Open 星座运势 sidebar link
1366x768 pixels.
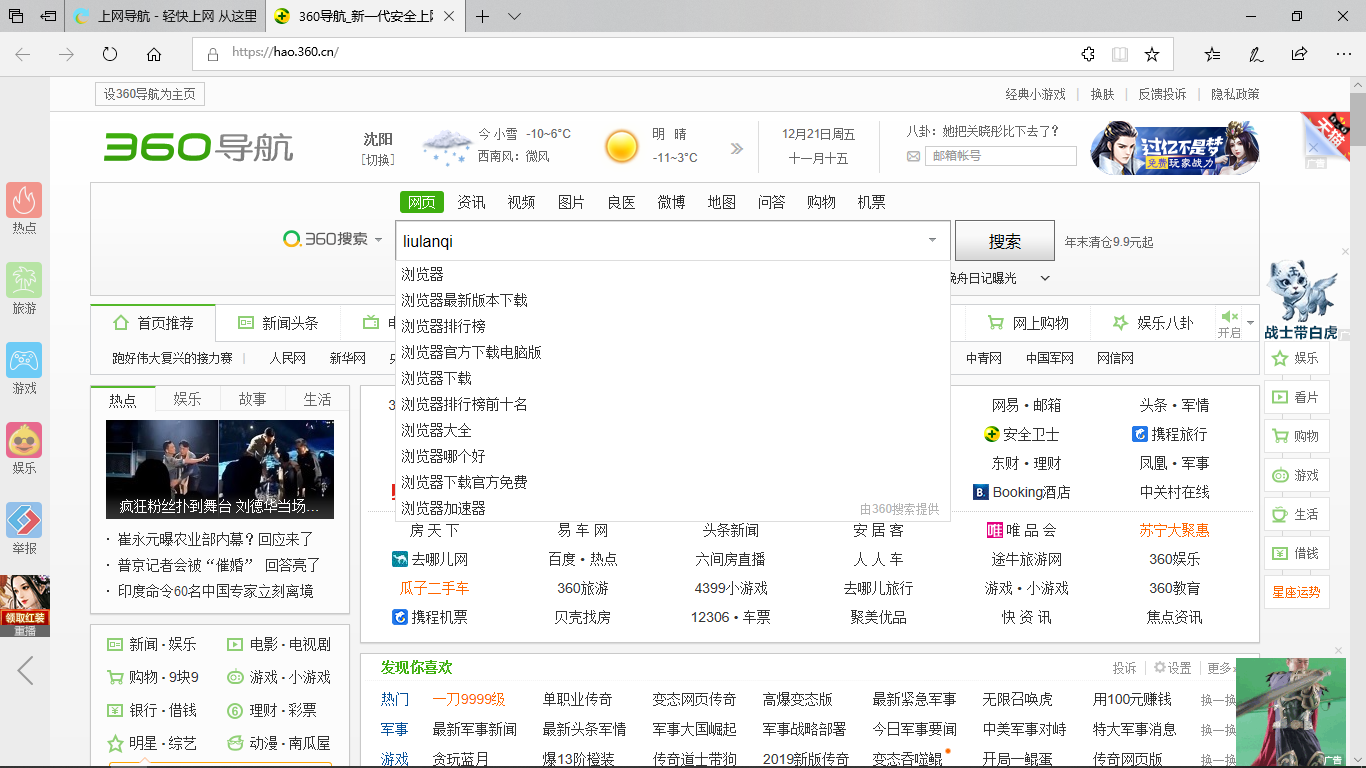1296,592
